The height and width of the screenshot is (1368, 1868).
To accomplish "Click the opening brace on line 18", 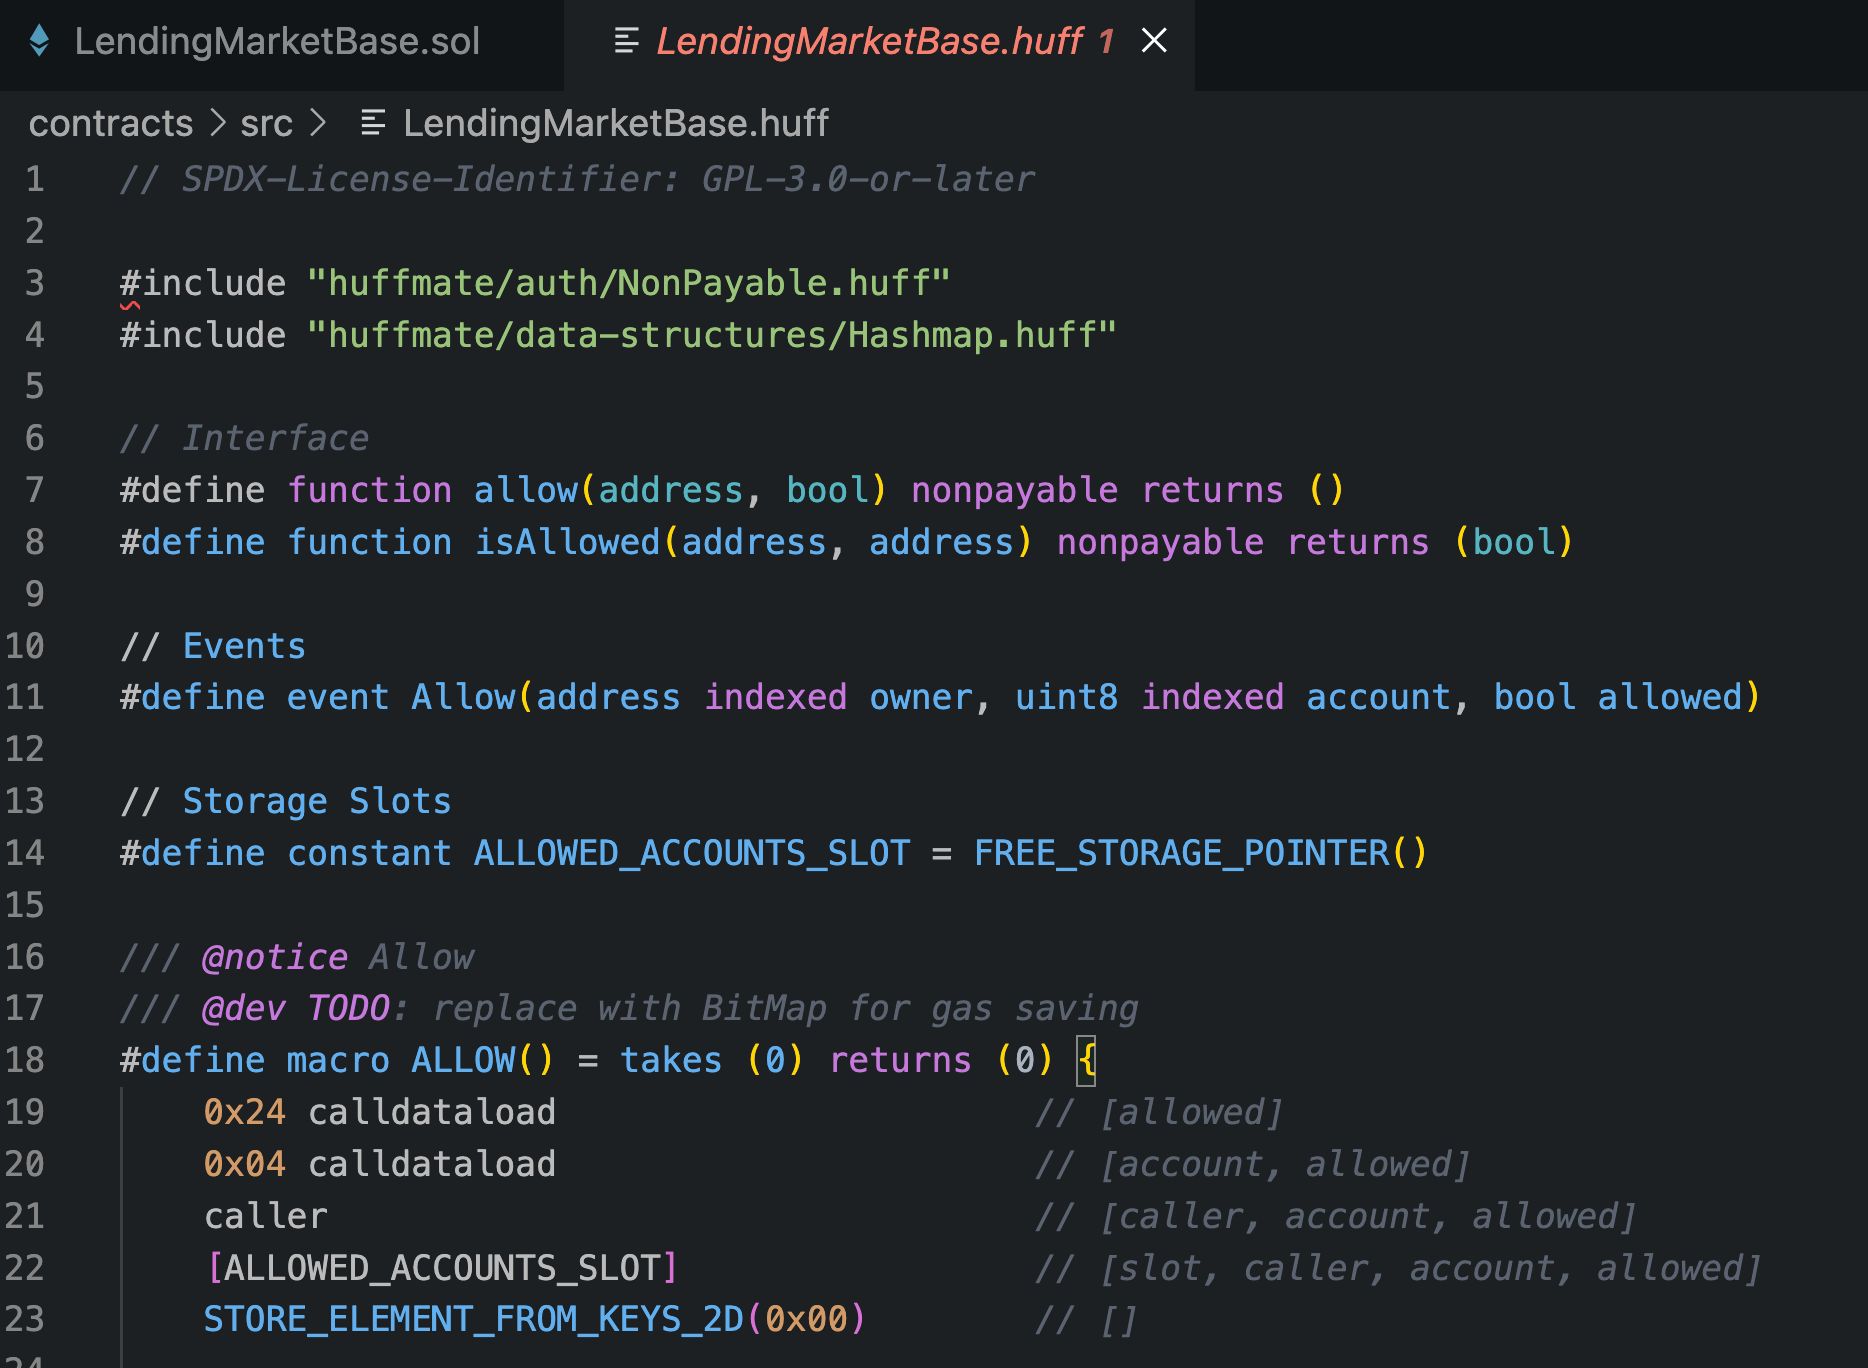I will tap(1087, 1060).
